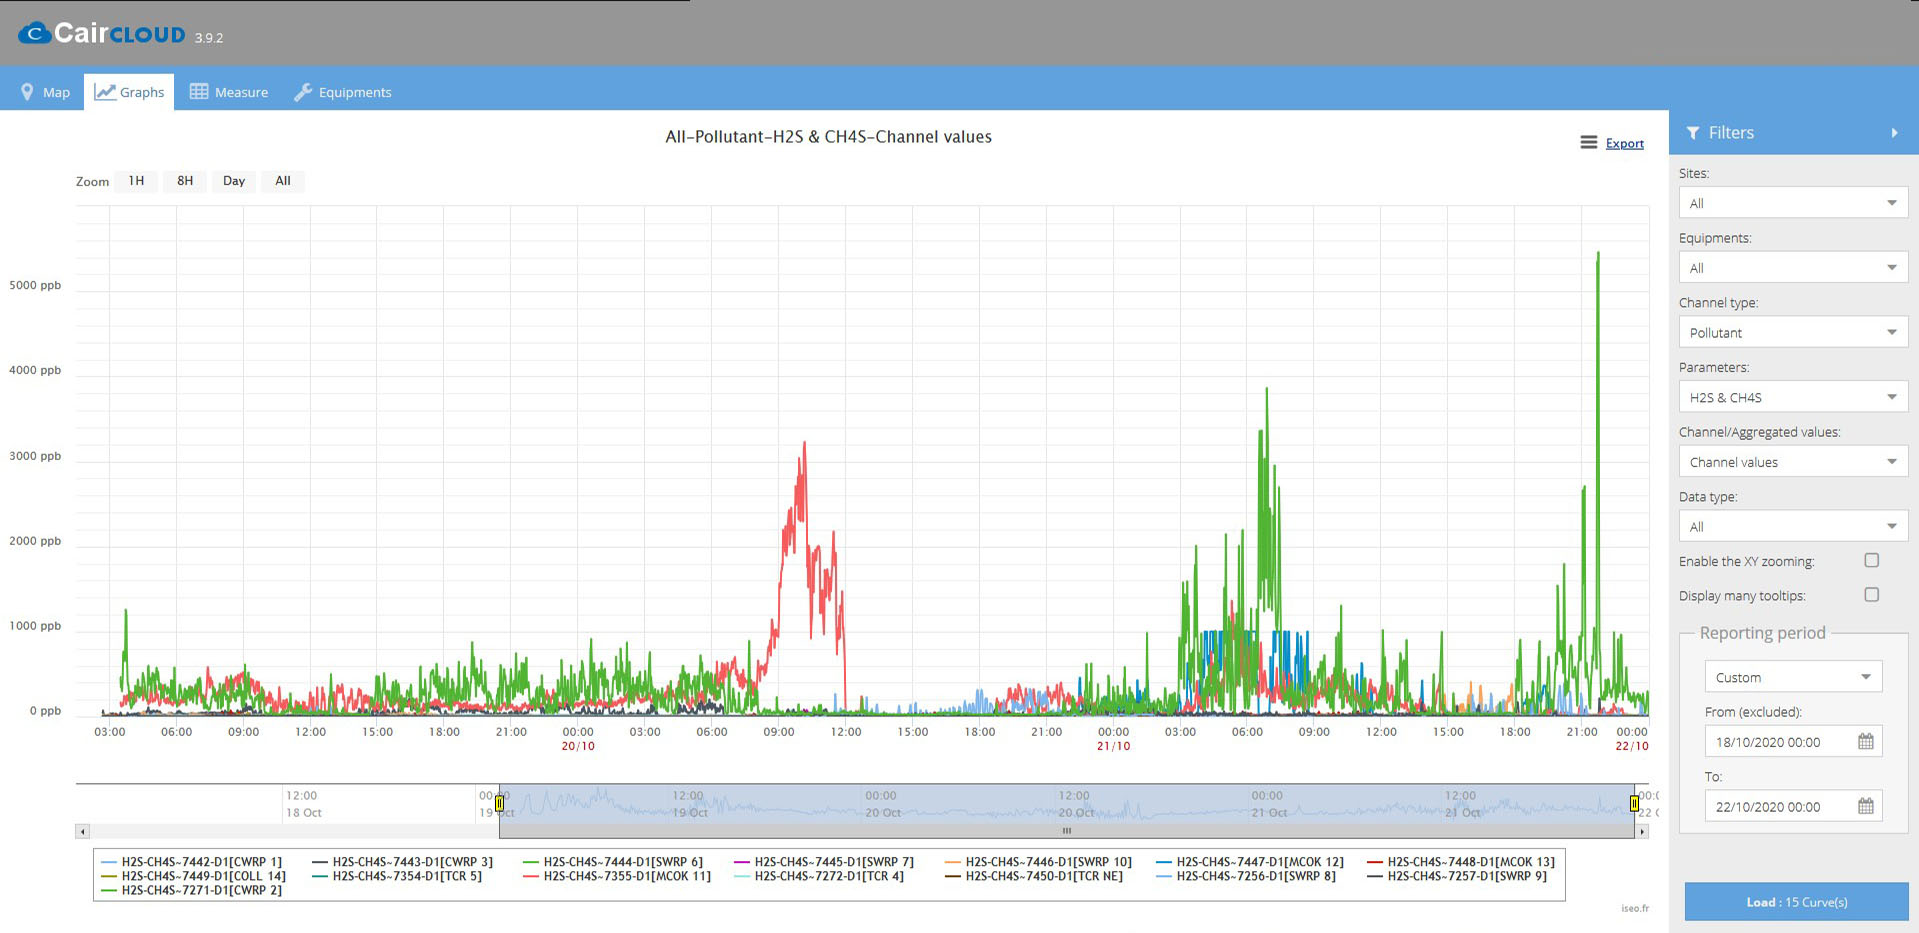1919x933 pixels.
Task: Click the Equipments wrench icon
Action: [303, 92]
